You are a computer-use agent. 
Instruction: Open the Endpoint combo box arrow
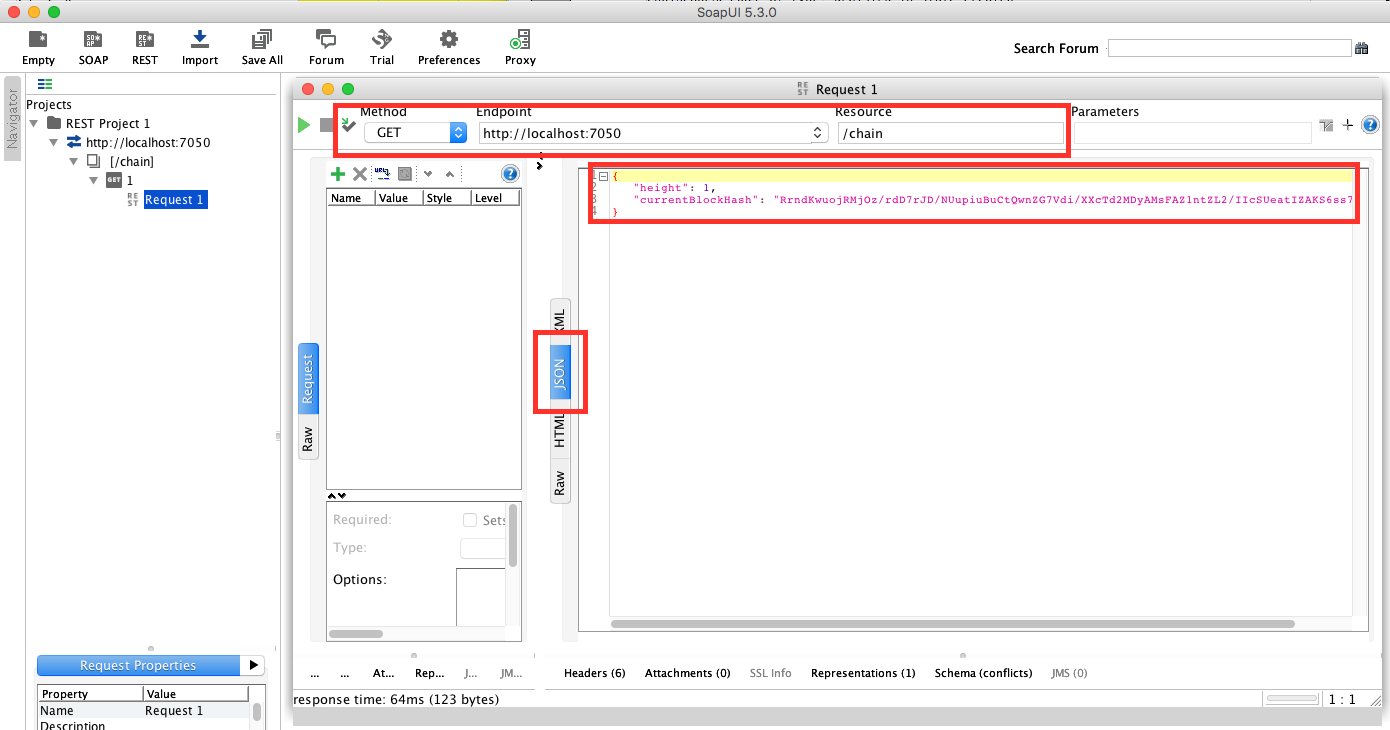(x=817, y=132)
